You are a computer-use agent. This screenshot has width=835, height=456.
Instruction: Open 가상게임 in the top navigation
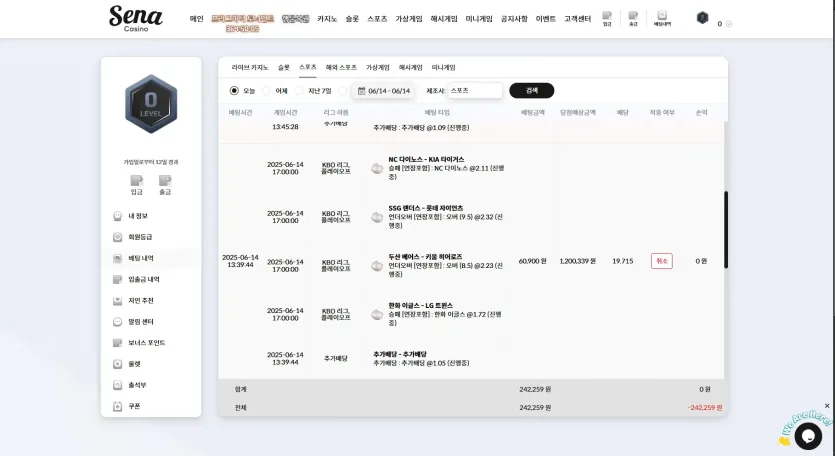[408, 19]
